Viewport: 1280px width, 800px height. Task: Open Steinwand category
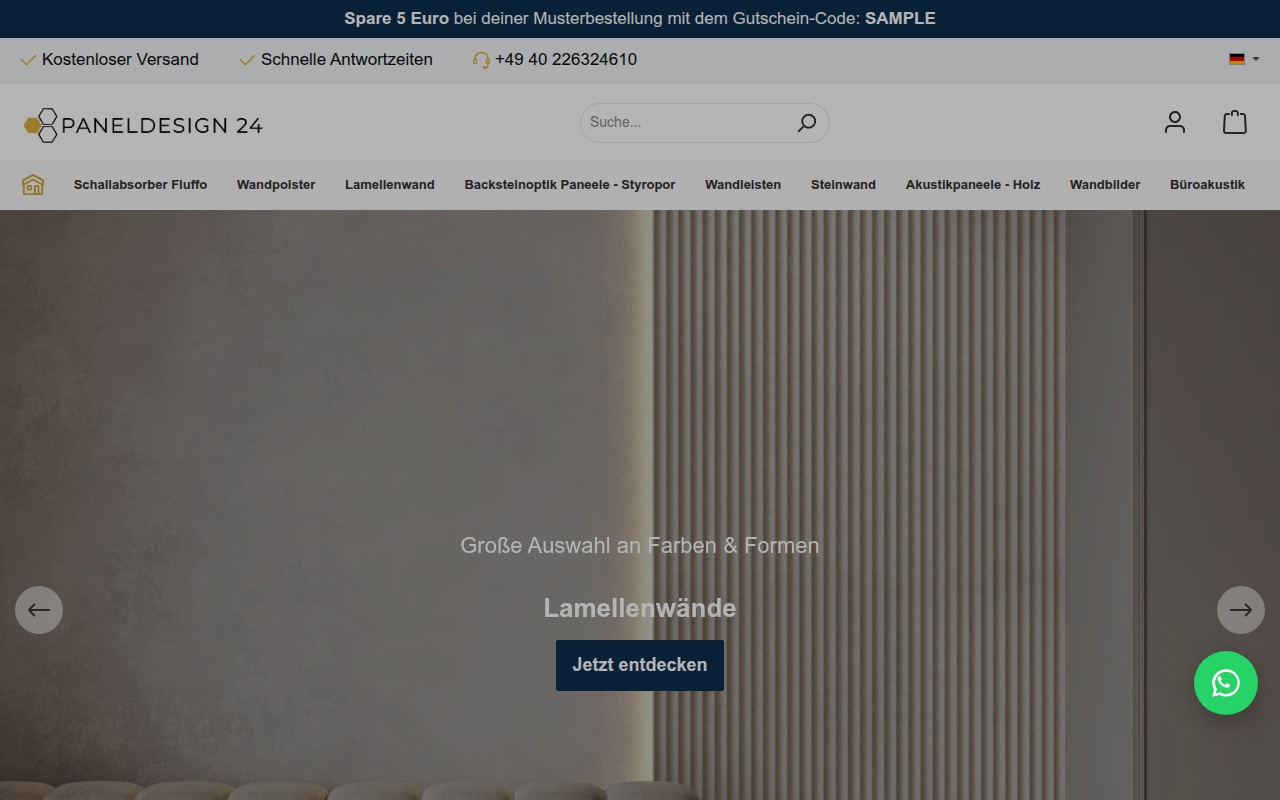(843, 185)
